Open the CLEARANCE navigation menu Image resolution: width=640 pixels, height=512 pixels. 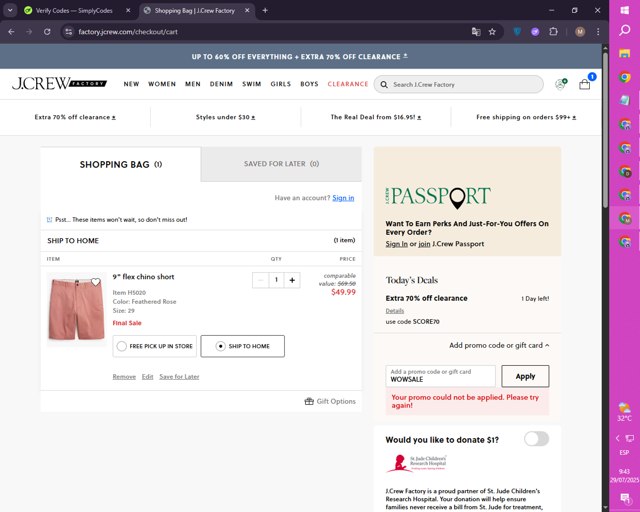348,84
